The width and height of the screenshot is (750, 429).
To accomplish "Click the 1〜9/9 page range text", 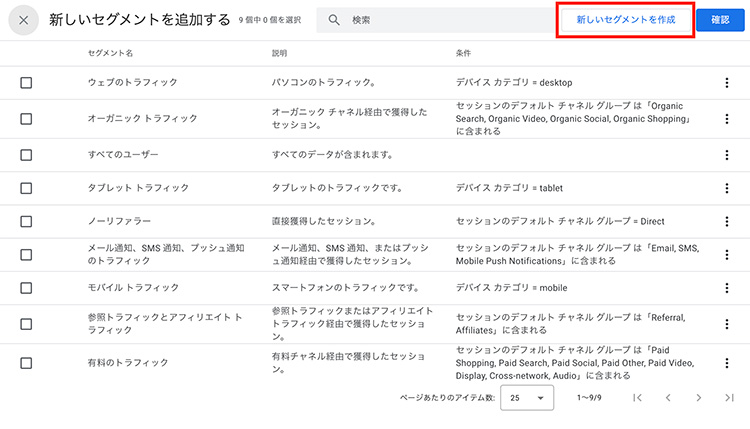I will click(589, 397).
